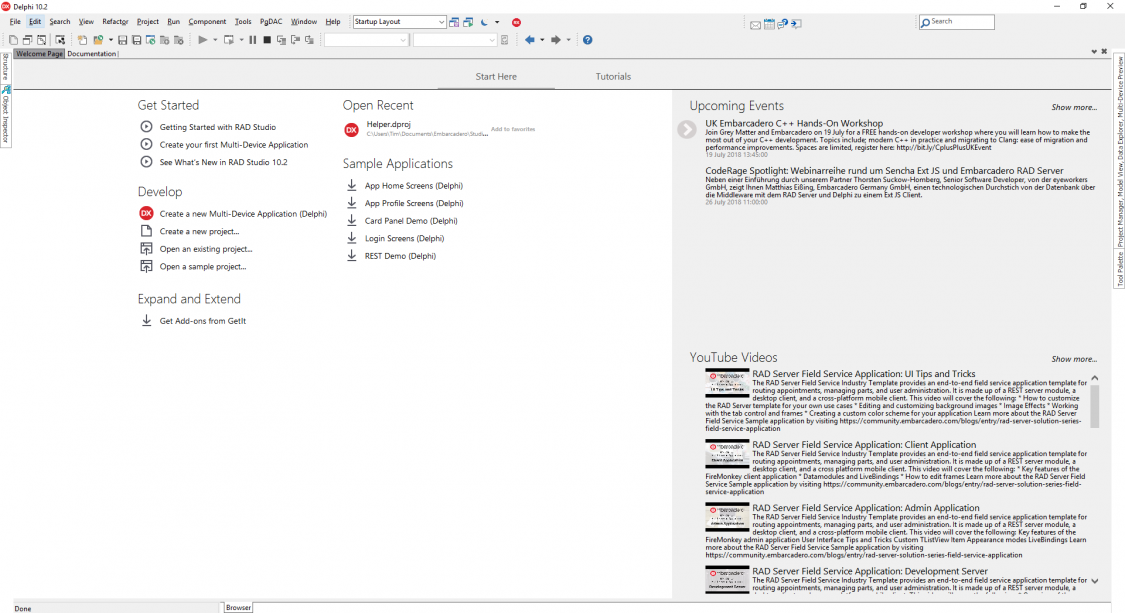
Task: Toggle the dark theme with the moon icon
Action: point(484,22)
